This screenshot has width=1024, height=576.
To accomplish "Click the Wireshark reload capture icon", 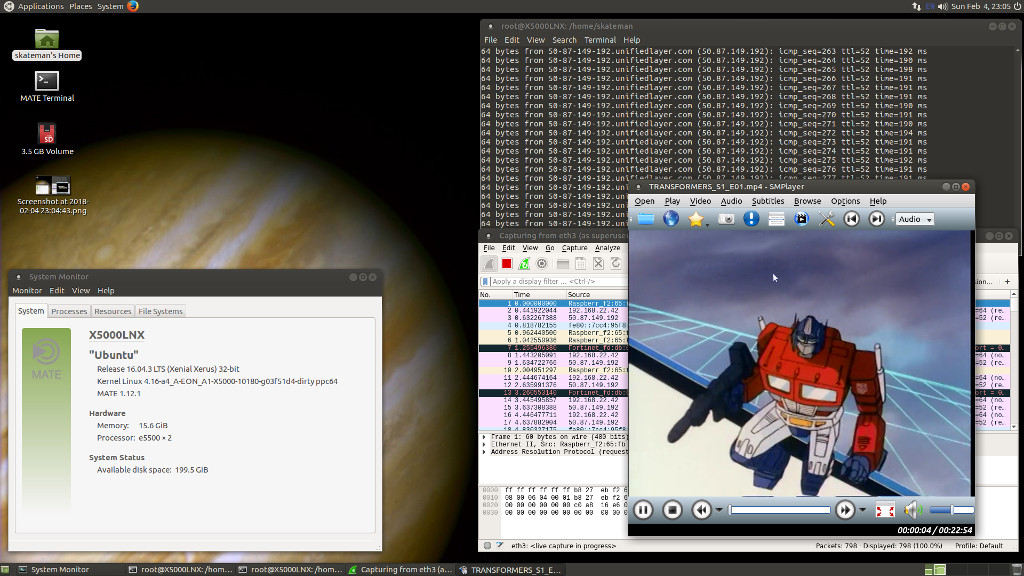I will tap(616, 264).
